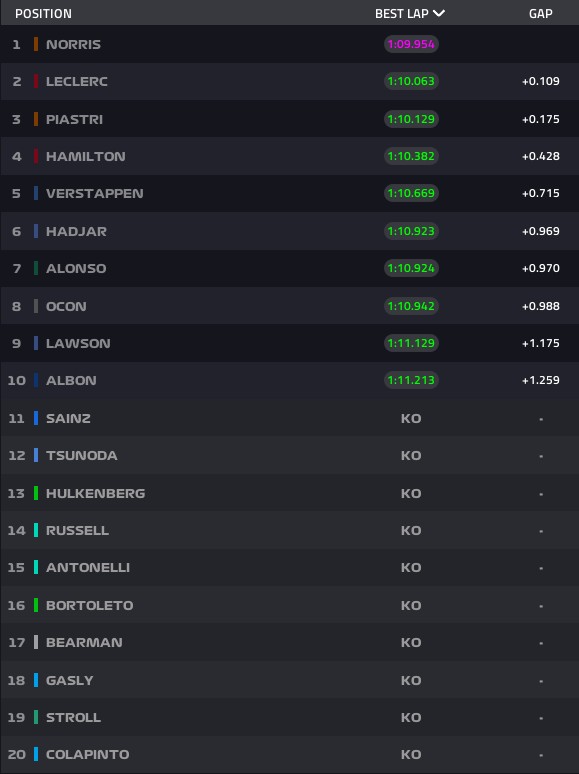Click the light blue stripe beside Colapinto
The height and width of the screenshot is (774, 579).
click(36, 754)
